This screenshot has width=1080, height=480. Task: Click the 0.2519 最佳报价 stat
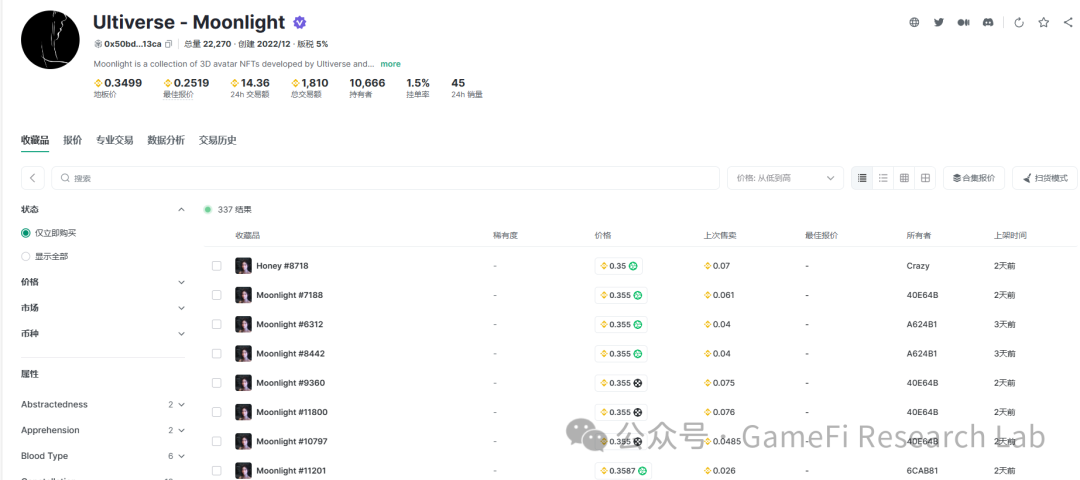[x=186, y=87]
